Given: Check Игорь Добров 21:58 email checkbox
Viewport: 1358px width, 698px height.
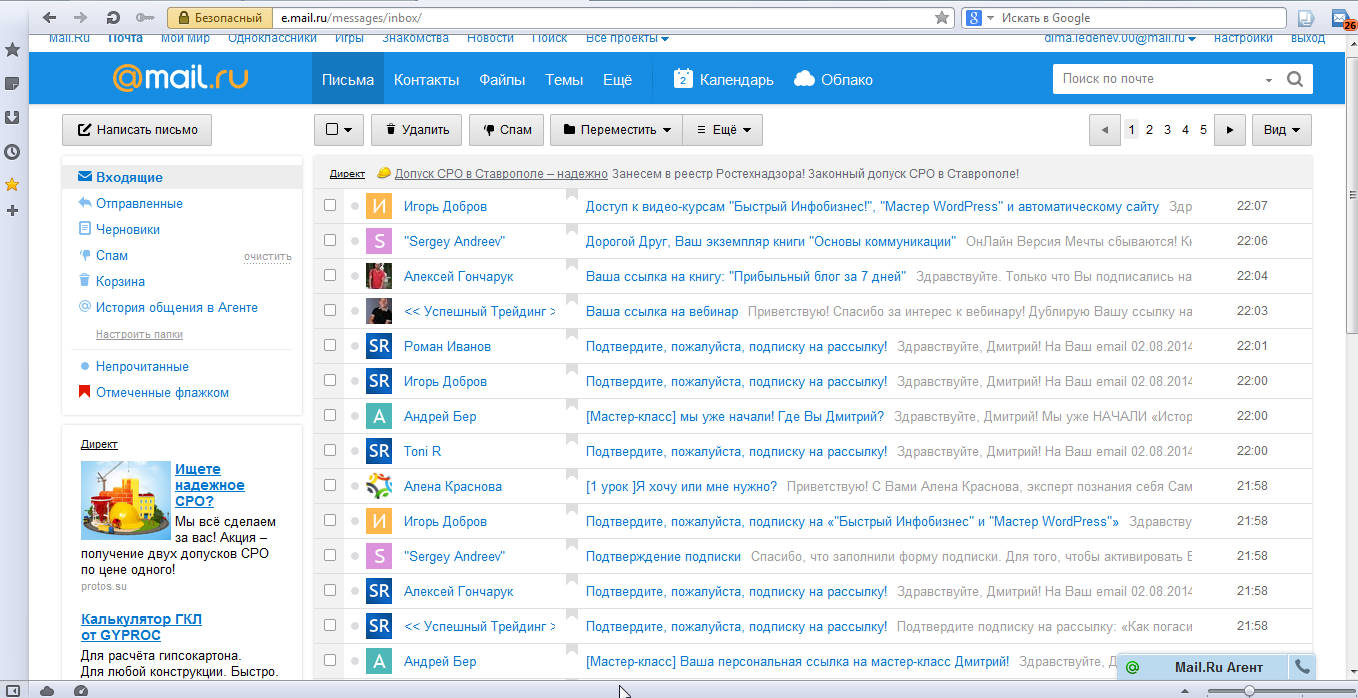Looking at the screenshot, I should click(x=330, y=521).
